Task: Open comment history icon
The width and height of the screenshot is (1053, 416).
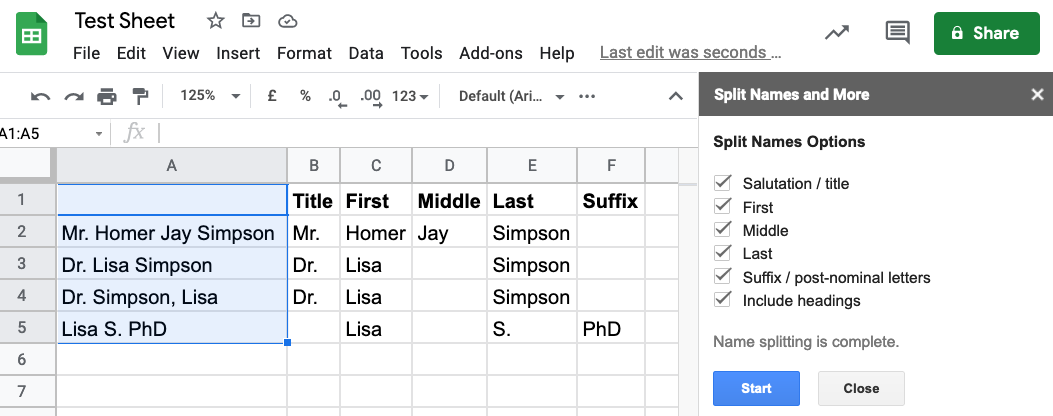Action: point(898,32)
